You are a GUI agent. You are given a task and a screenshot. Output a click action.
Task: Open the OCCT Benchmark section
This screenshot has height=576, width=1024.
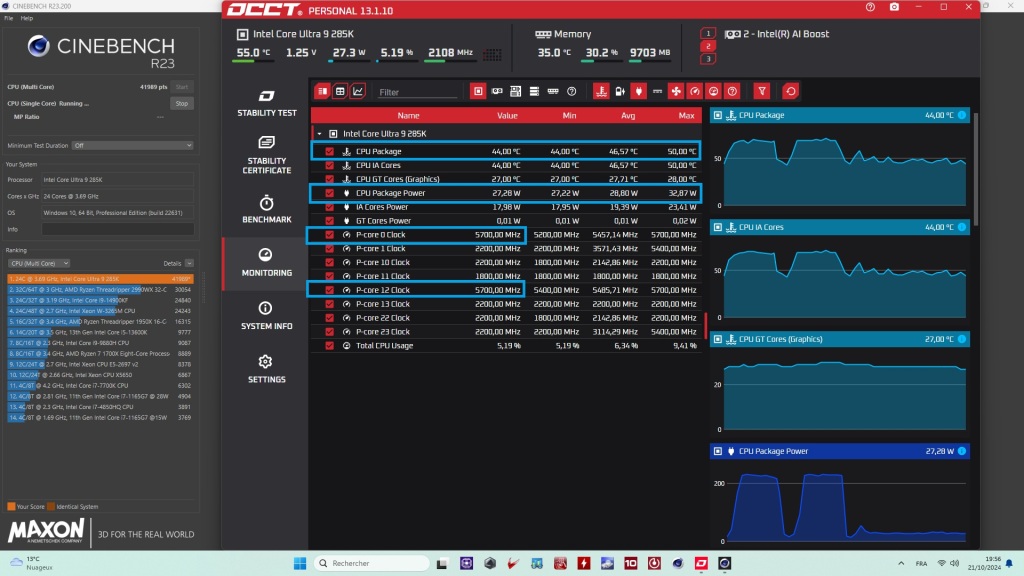[x=266, y=210]
